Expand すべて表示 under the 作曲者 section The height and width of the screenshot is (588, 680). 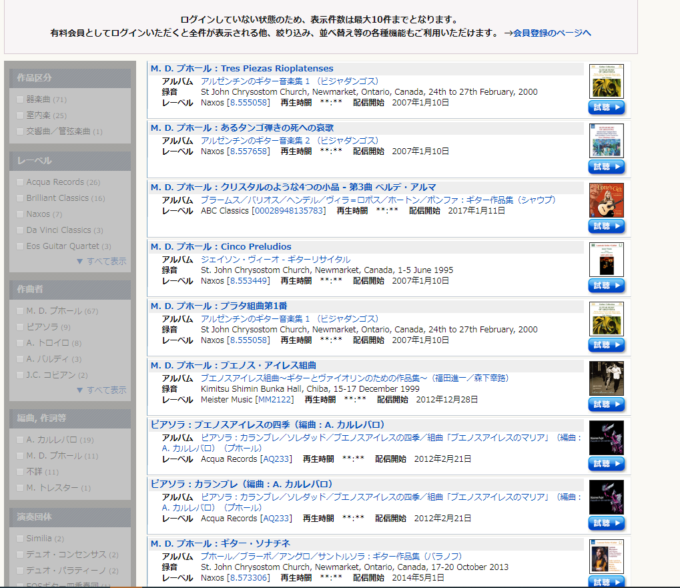click(x=101, y=390)
